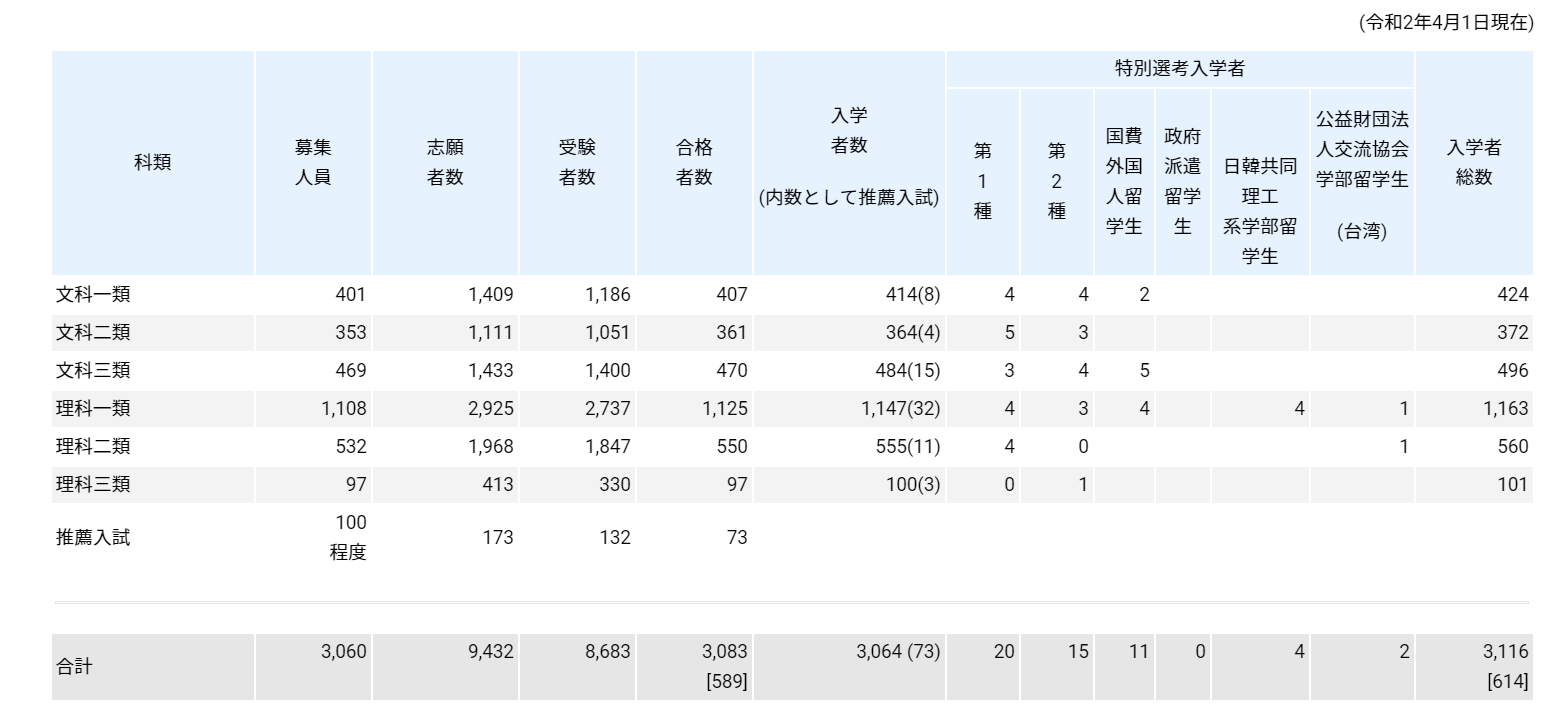Select the 推薦入試 row label
The height and width of the screenshot is (712, 1557).
point(93,538)
